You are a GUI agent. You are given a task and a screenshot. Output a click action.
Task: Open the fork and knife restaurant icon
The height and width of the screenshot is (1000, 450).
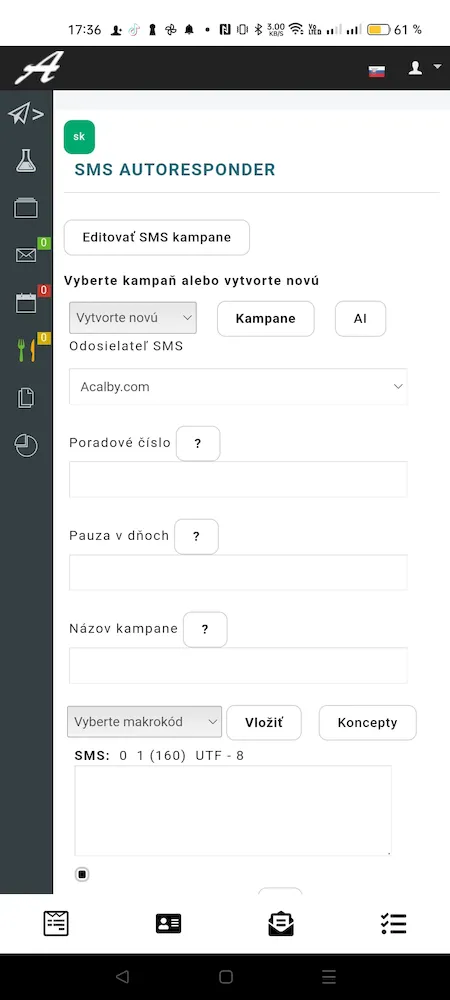pos(26,349)
